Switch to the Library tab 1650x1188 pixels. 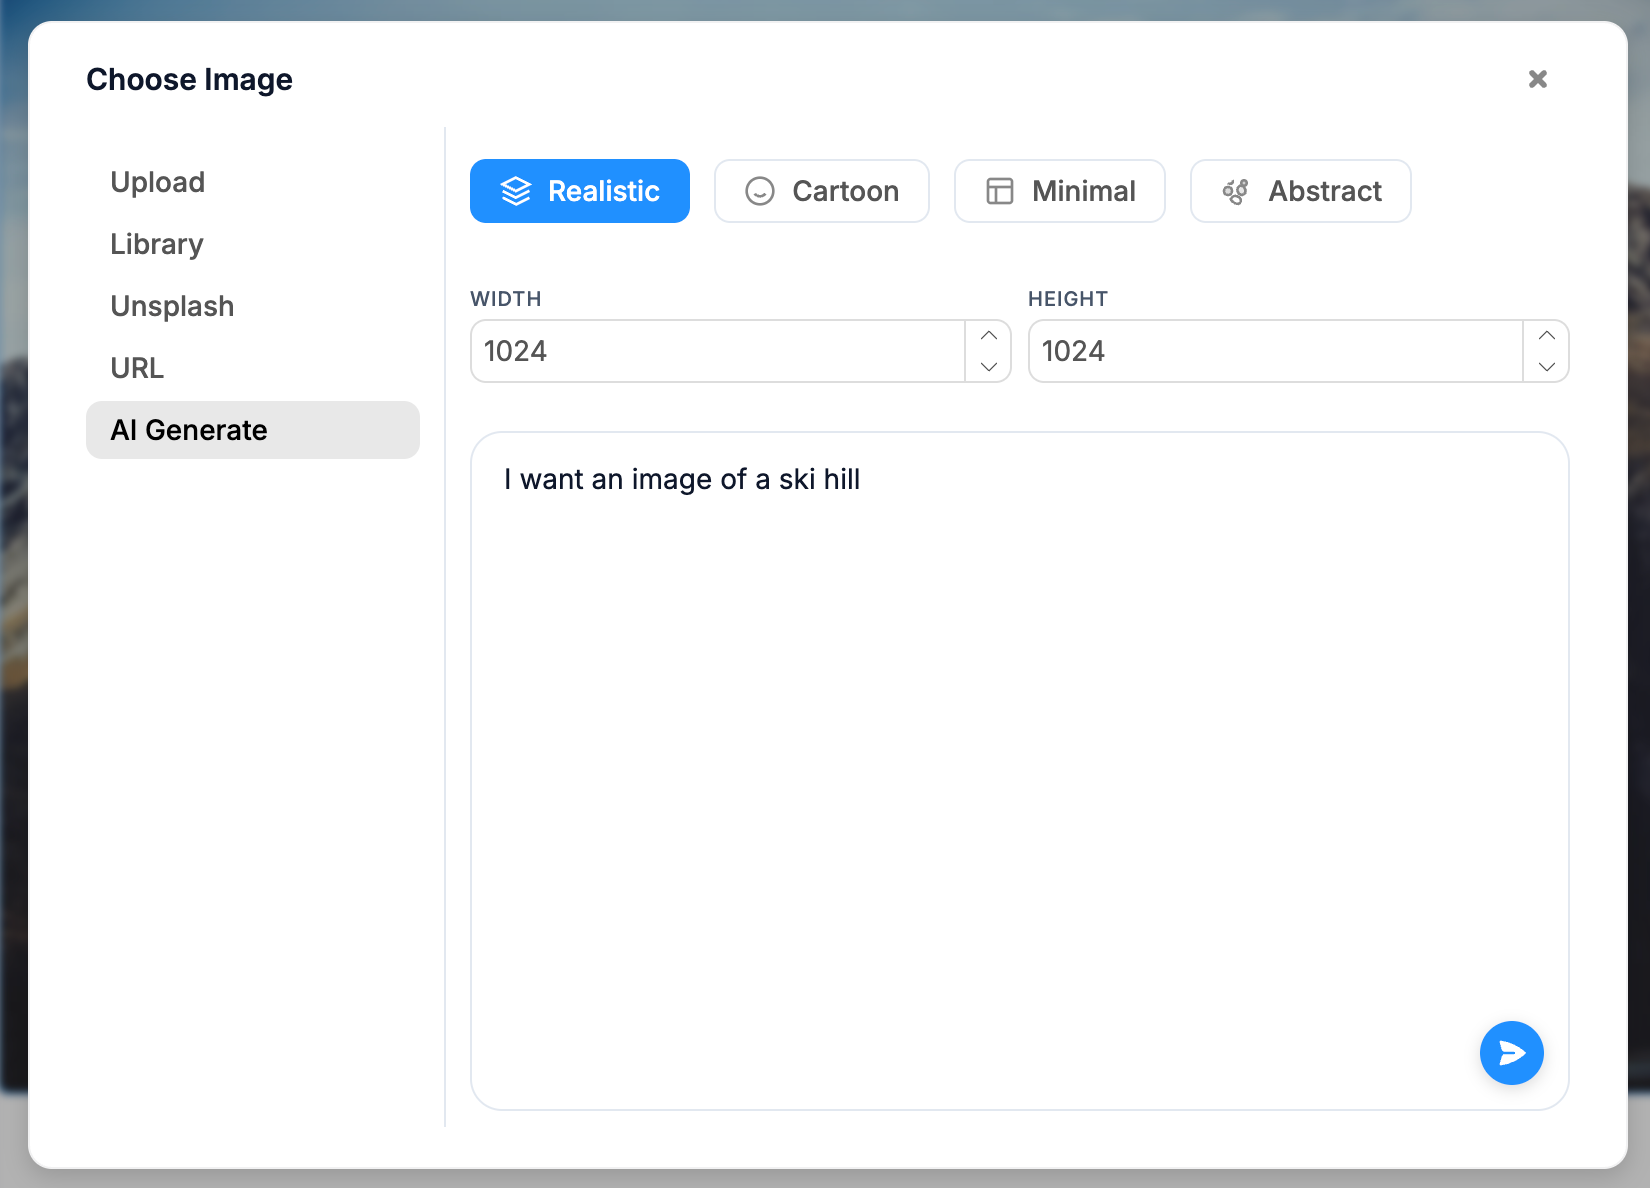(157, 244)
